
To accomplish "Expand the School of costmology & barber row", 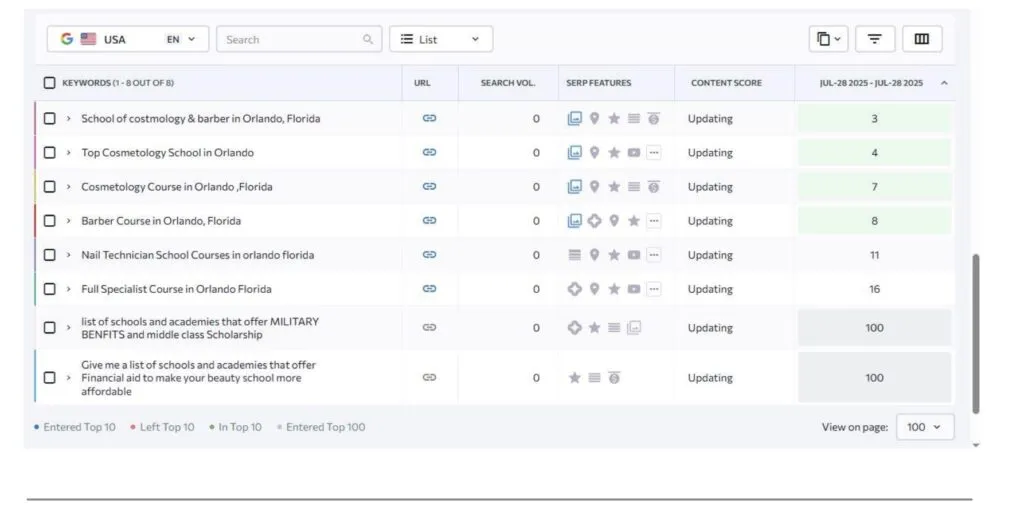I will tap(68, 118).
